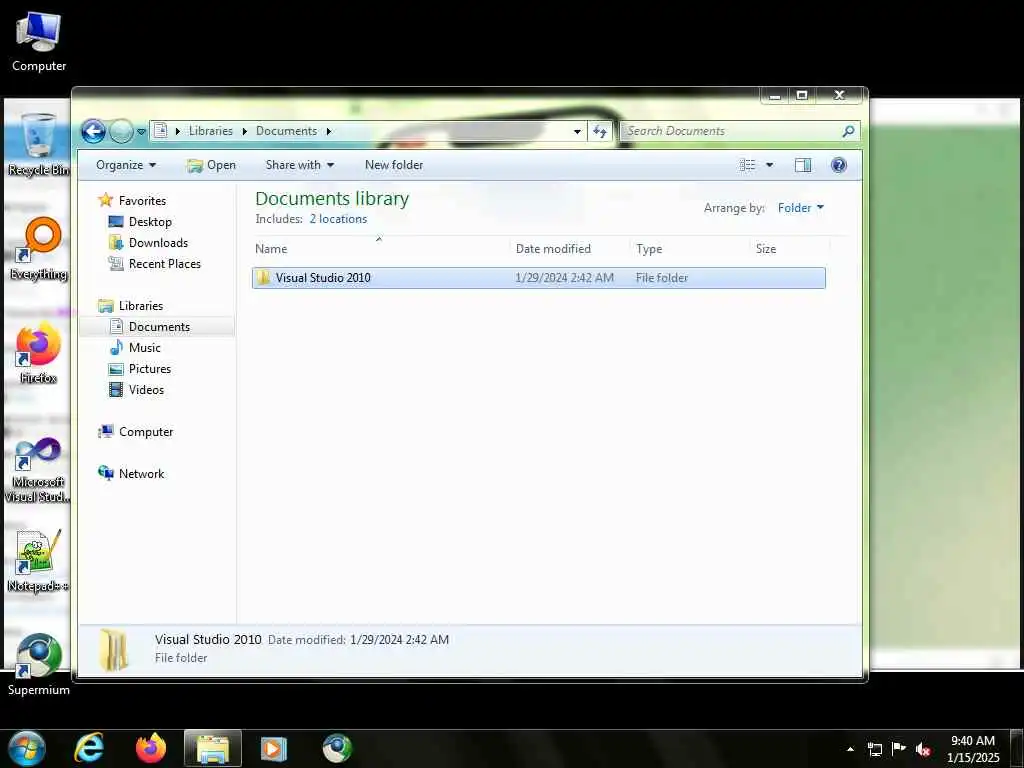Refresh the Documents folder view

(600, 131)
